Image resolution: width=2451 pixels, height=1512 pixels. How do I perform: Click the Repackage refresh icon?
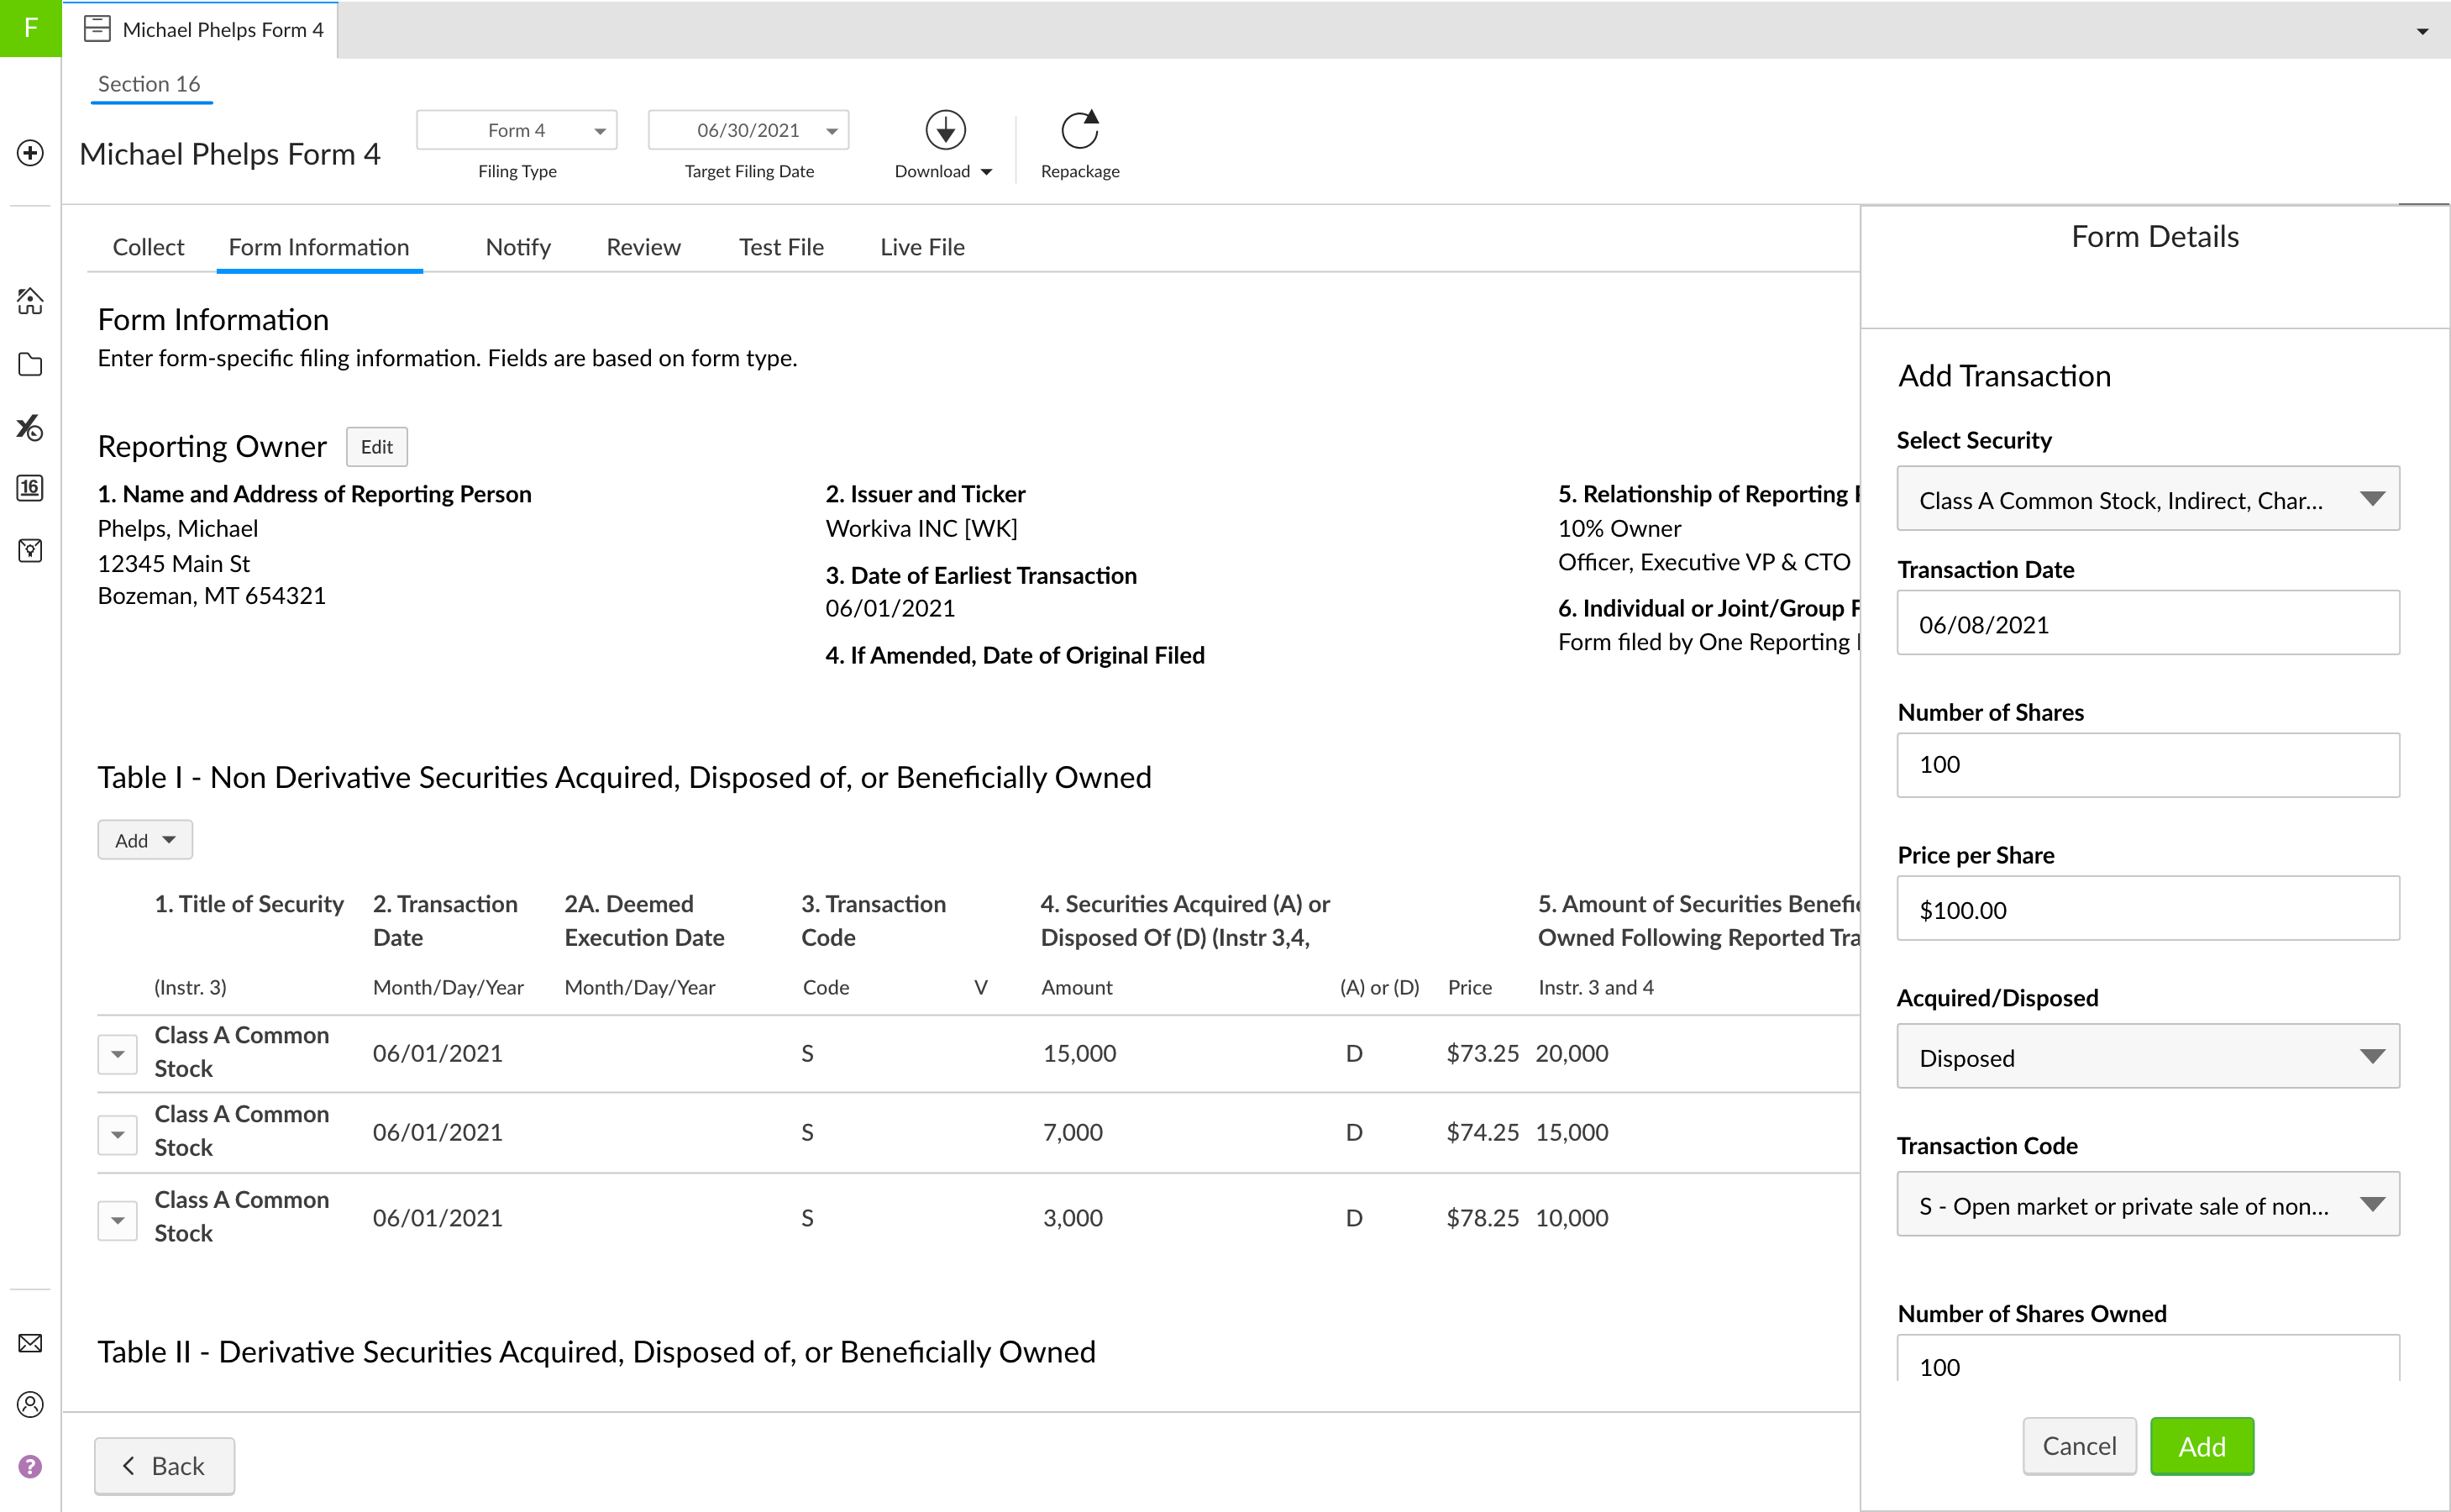point(1080,130)
